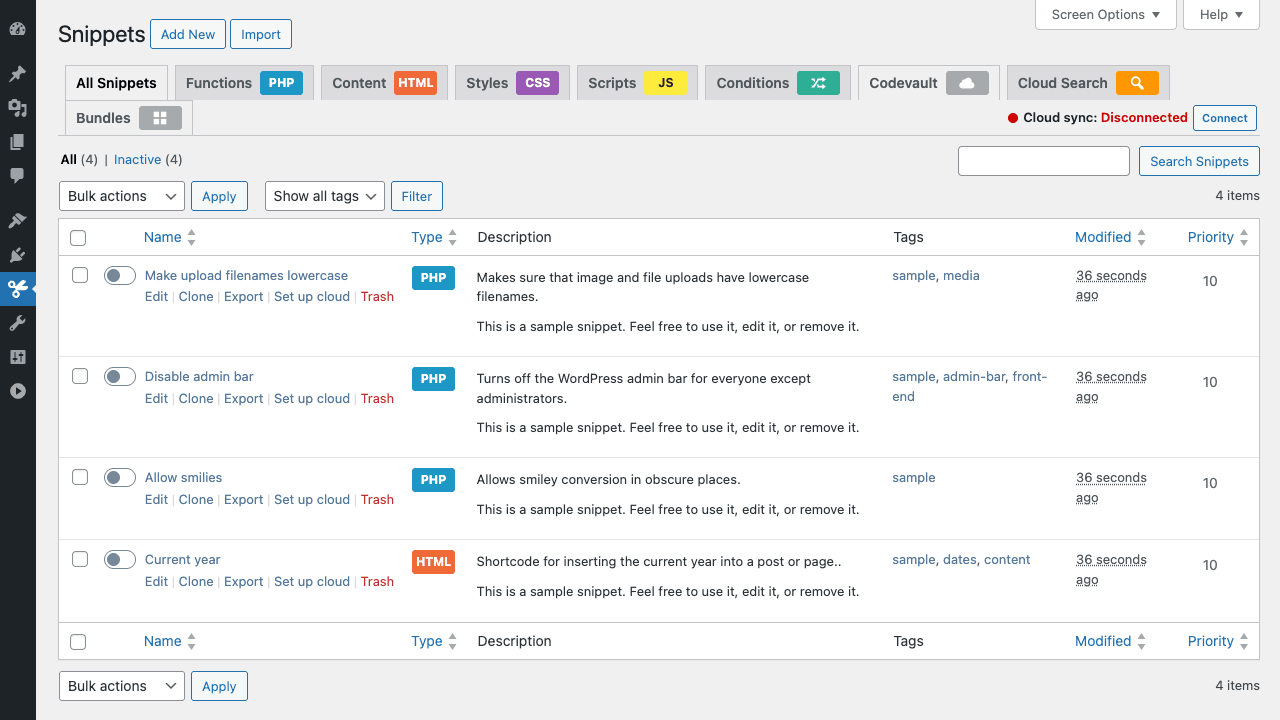This screenshot has width=1280, height=720.
Task: Click the orange magnifier icon on Cloud Search
Action: [x=1137, y=83]
